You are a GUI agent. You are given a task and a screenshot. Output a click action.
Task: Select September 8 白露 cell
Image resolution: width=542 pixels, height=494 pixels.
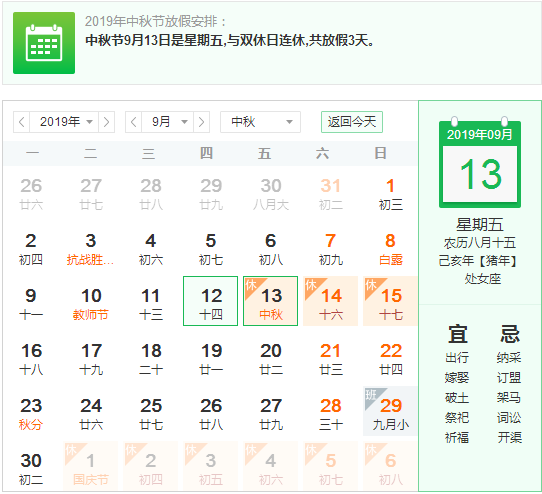pos(390,246)
